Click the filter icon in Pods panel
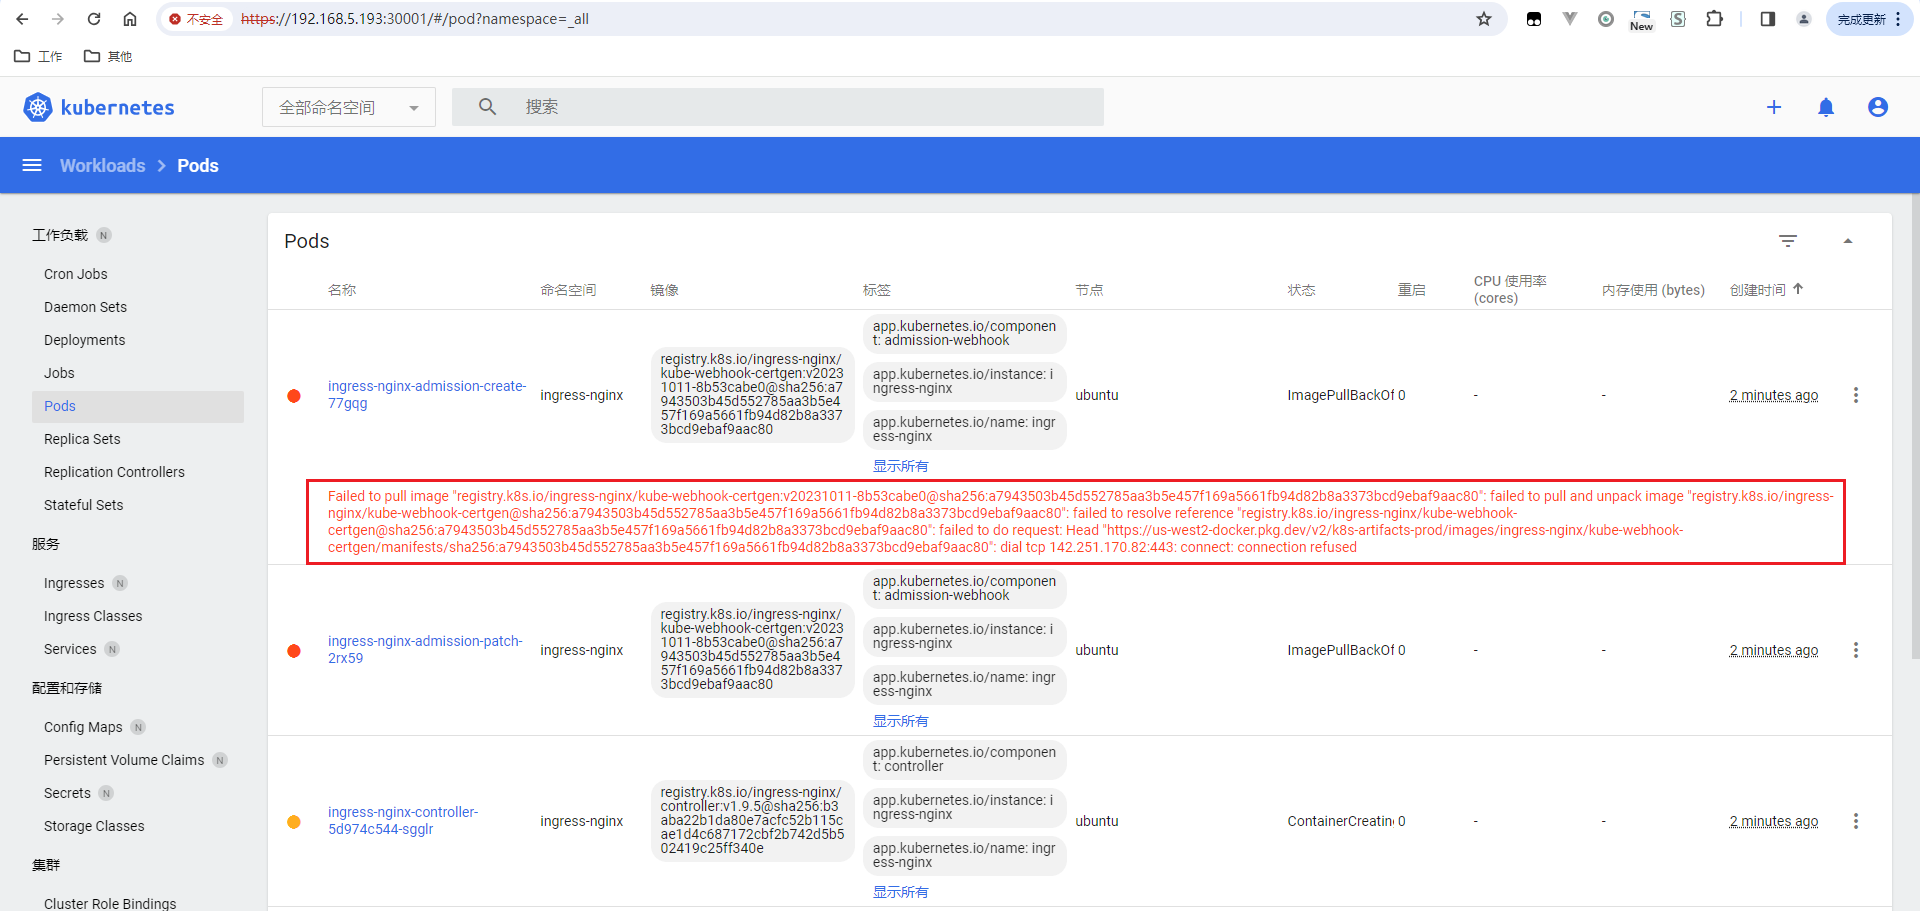This screenshot has height=911, width=1920. [x=1788, y=240]
